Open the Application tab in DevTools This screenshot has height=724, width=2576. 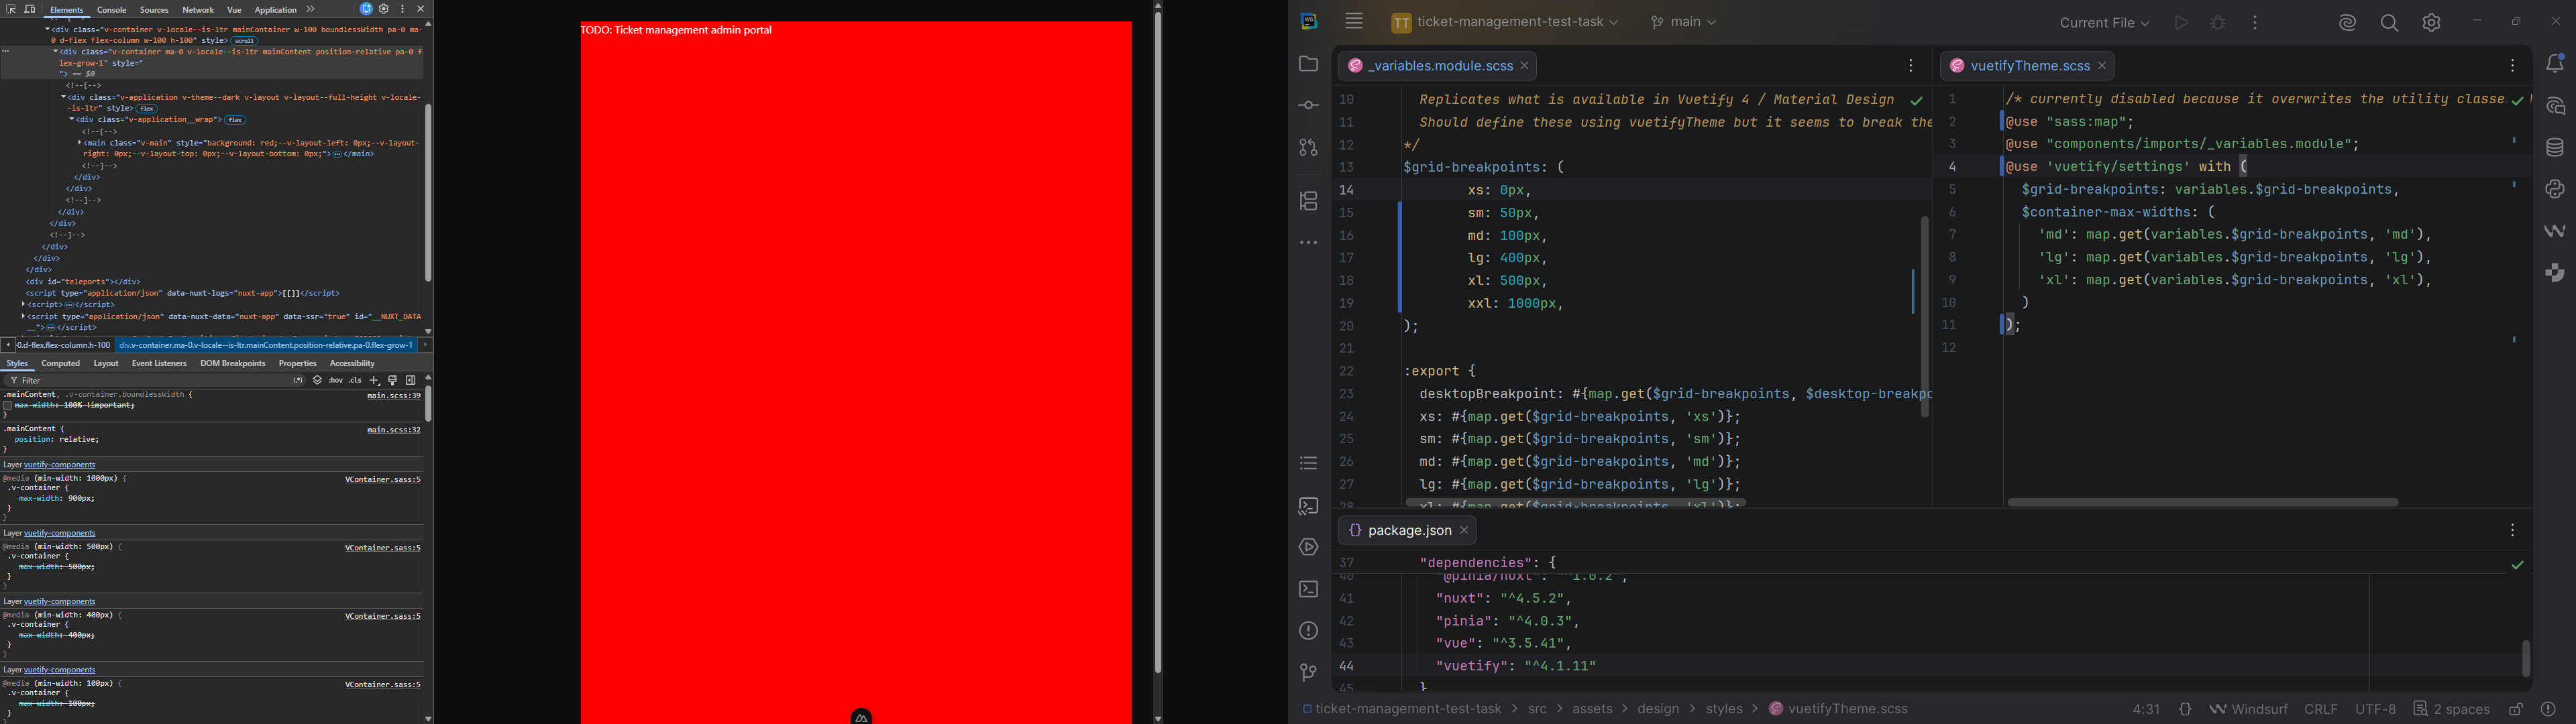(x=276, y=10)
